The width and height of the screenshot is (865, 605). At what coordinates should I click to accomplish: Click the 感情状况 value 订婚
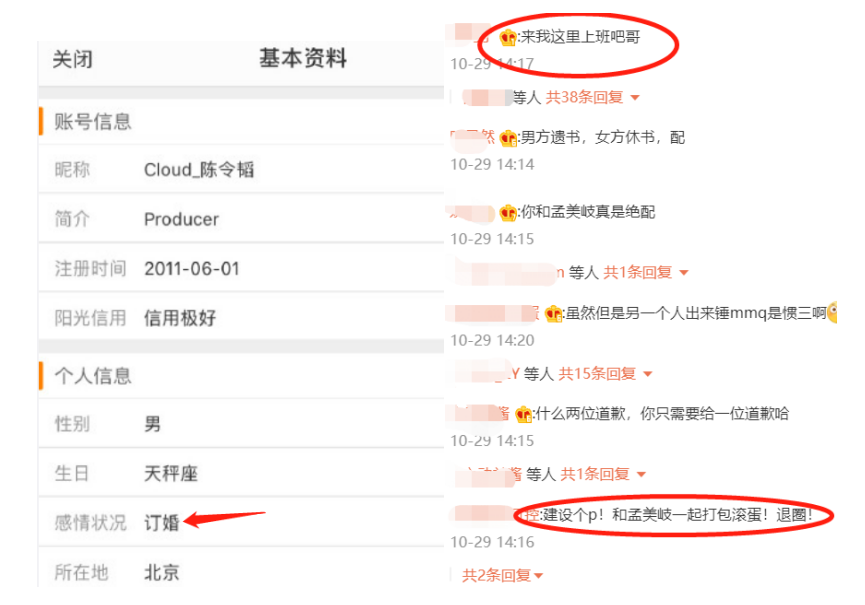tap(162, 523)
